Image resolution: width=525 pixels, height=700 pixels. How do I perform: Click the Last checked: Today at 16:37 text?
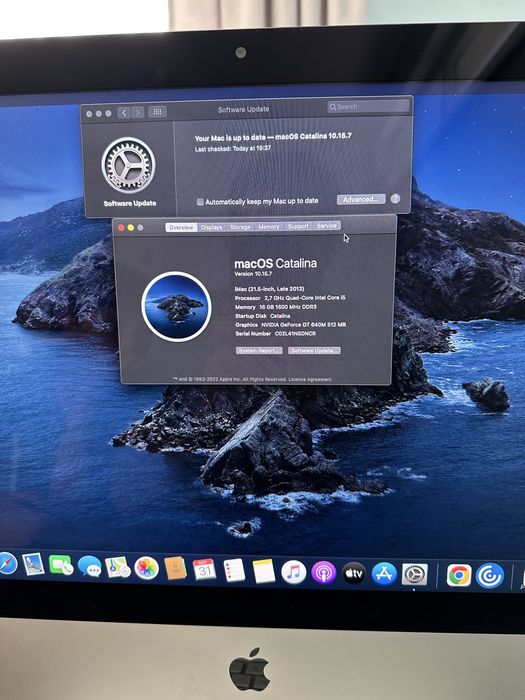(x=233, y=148)
